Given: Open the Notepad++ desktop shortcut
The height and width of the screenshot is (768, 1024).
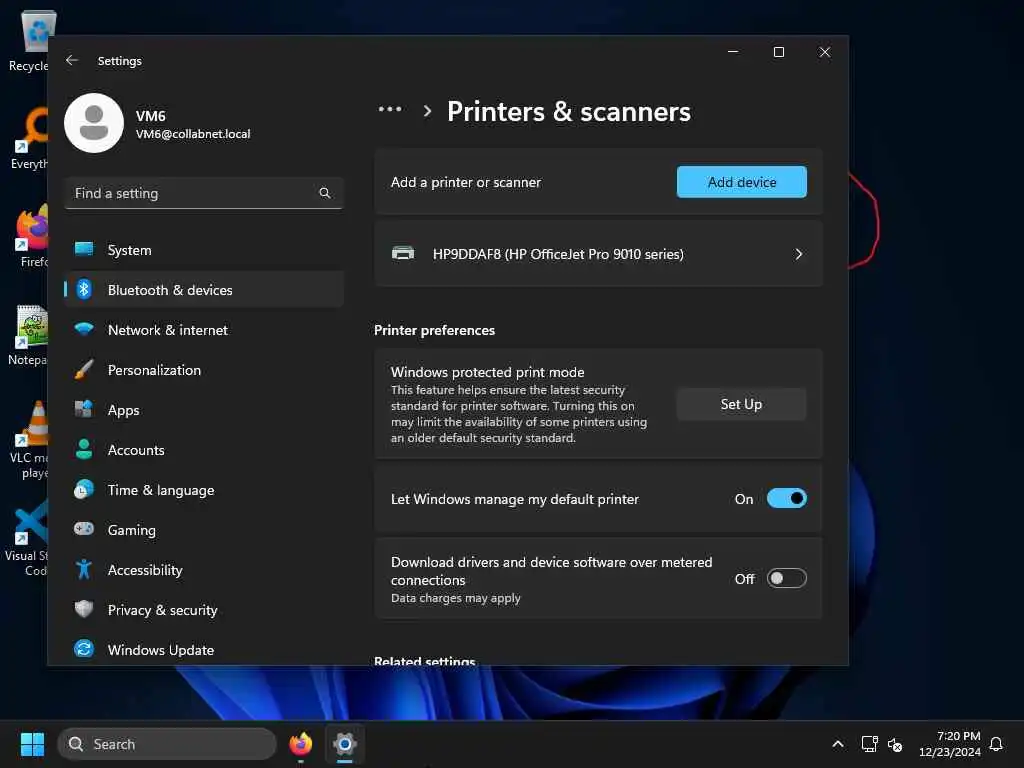Looking at the screenshot, I should 29,336.
